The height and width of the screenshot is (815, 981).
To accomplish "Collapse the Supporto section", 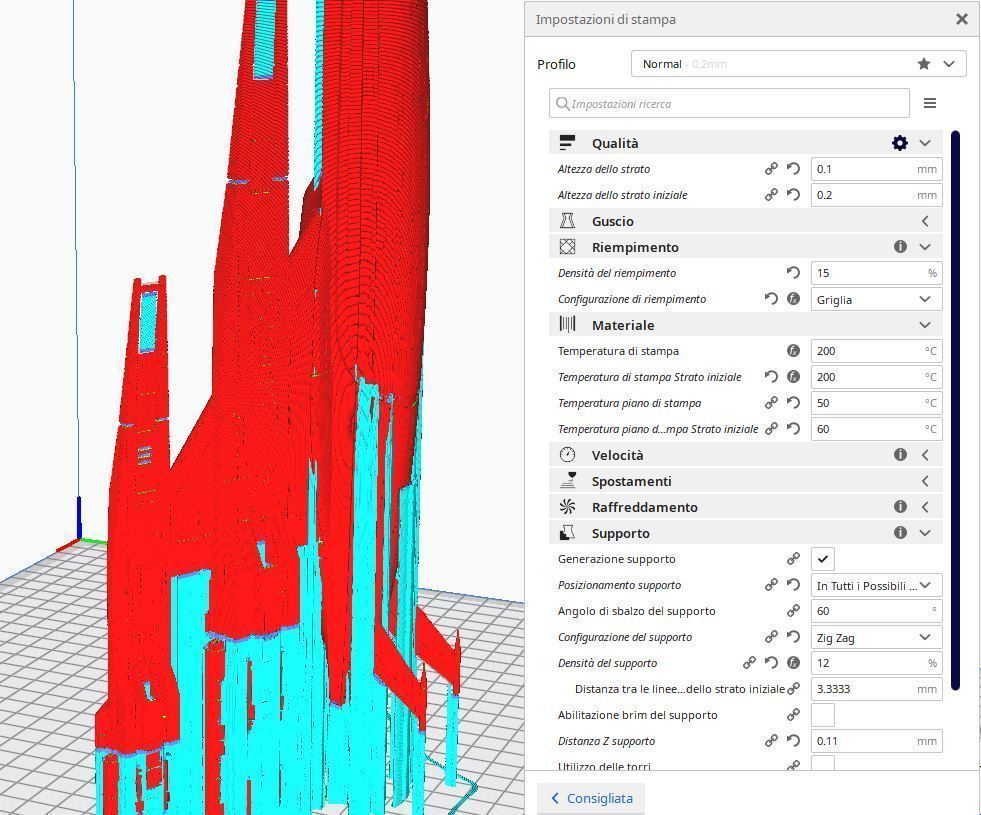I will [x=925, y=533].
